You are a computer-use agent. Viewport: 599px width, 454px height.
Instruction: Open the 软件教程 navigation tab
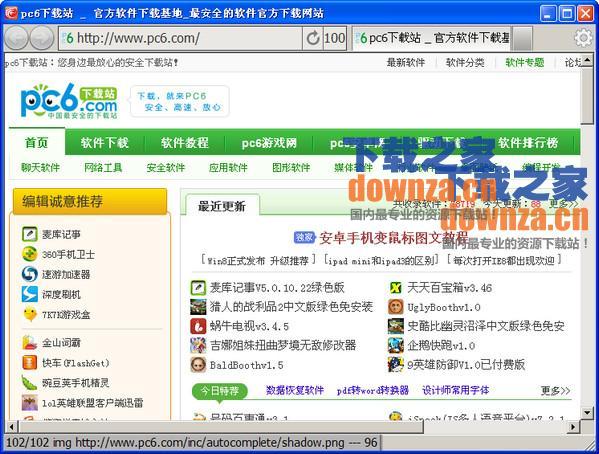click(x=185, y=143)
